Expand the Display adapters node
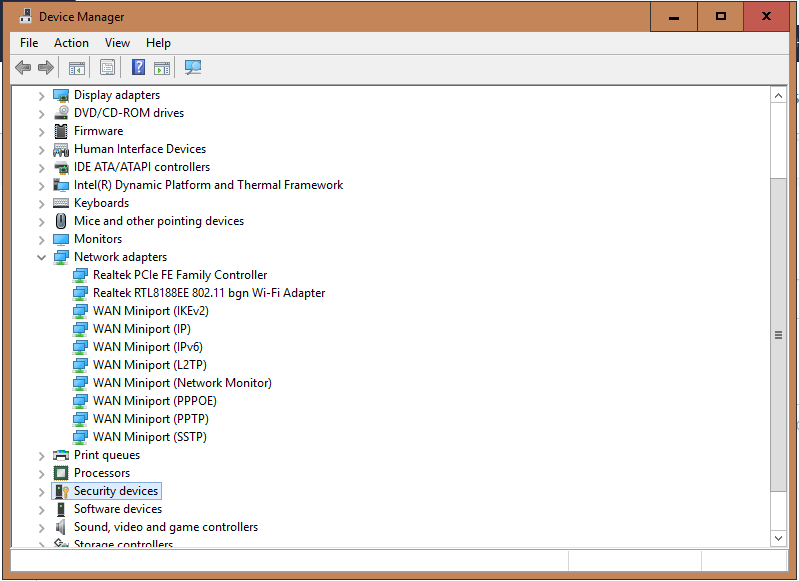This screenshot has height=581, width=799. 41,95
